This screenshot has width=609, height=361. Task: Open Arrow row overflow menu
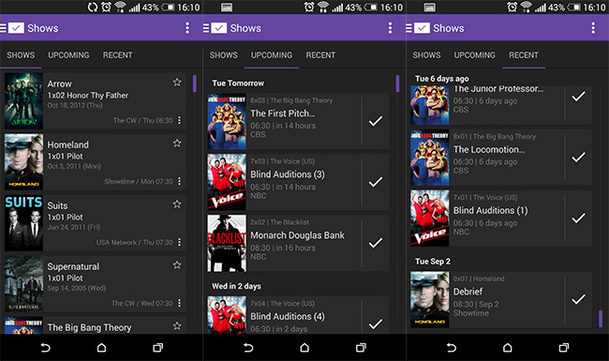(x=179, y=120)
